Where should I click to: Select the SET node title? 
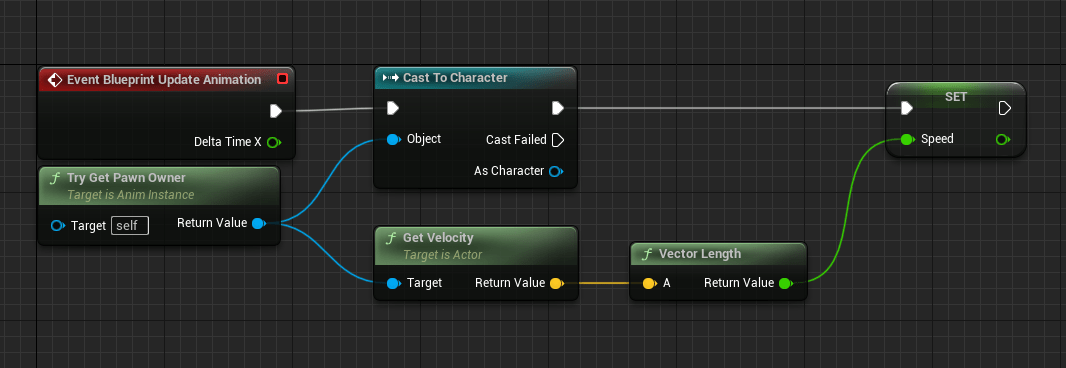956,97
